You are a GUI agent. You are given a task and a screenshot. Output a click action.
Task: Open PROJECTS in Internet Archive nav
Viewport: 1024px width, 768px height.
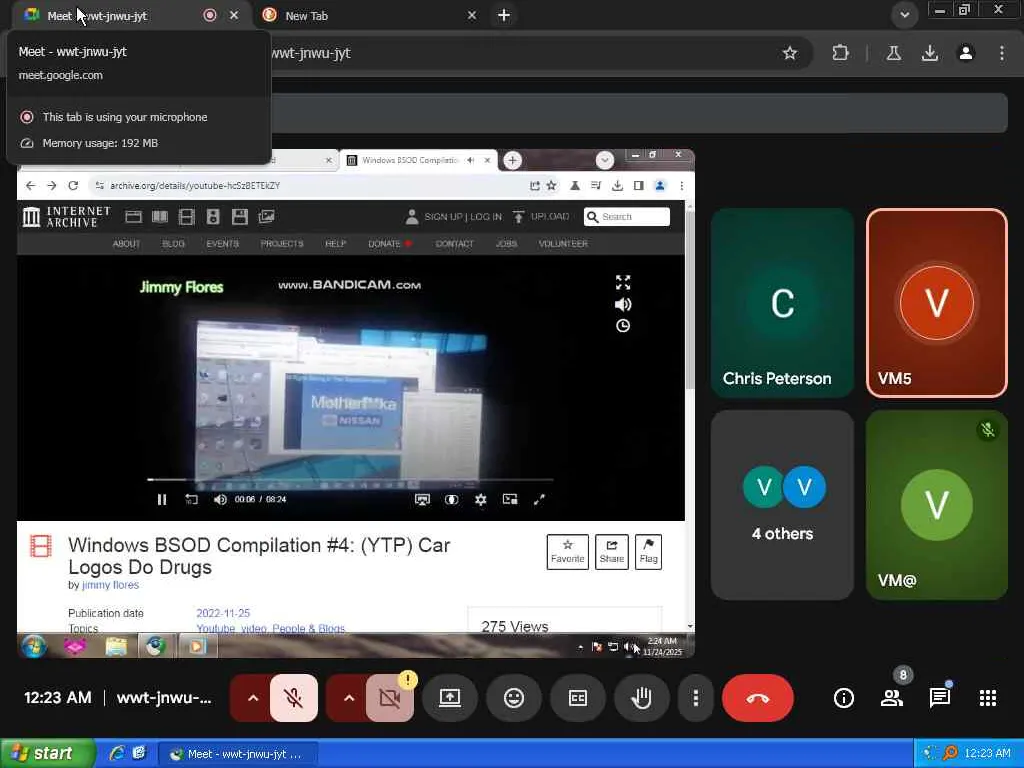[x=282, y=244]
